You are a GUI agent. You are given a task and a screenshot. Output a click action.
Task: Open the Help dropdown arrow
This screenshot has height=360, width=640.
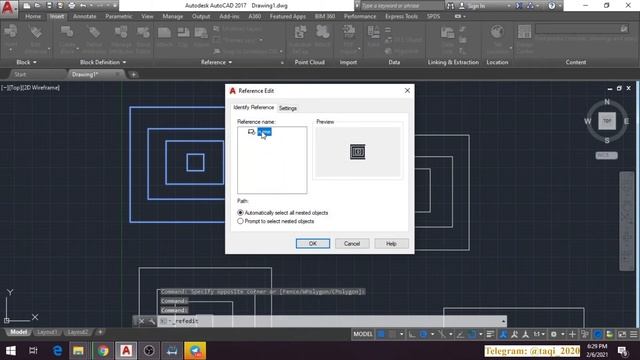pyautogui.click(x=559, y=6)
